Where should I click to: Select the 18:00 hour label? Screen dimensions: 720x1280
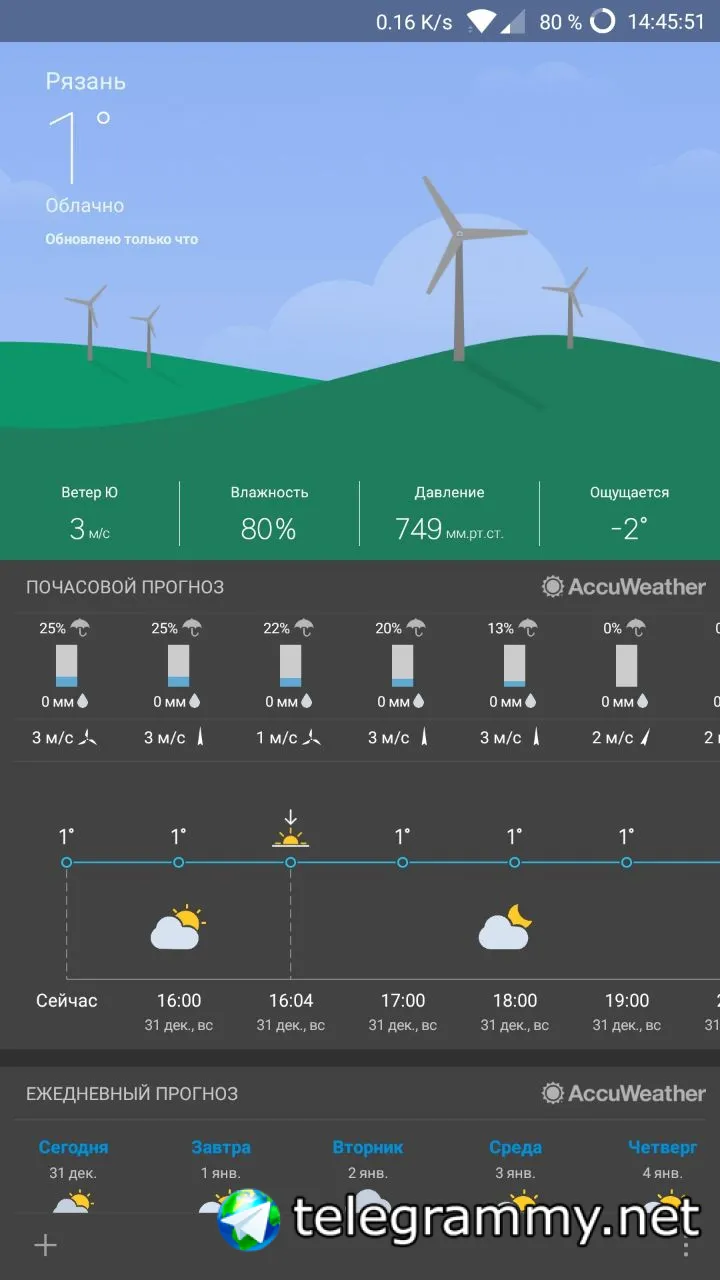[515, 1000]
